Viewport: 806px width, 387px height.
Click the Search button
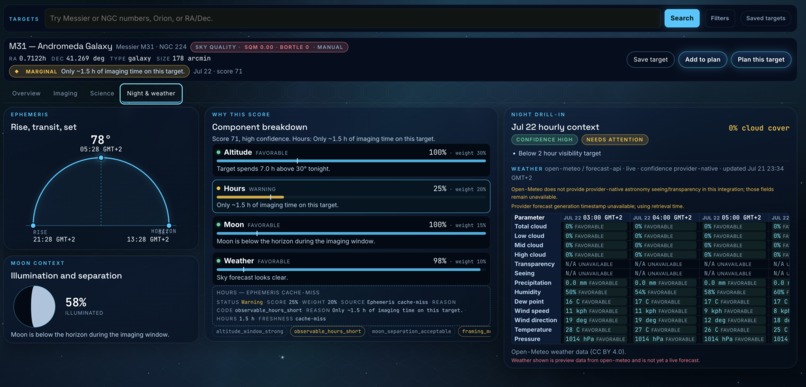coord(682,19)
